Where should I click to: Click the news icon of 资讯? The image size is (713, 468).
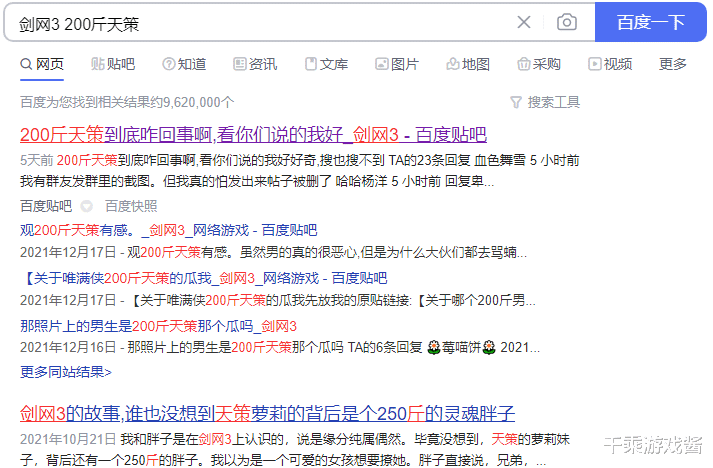click(240, 64)
